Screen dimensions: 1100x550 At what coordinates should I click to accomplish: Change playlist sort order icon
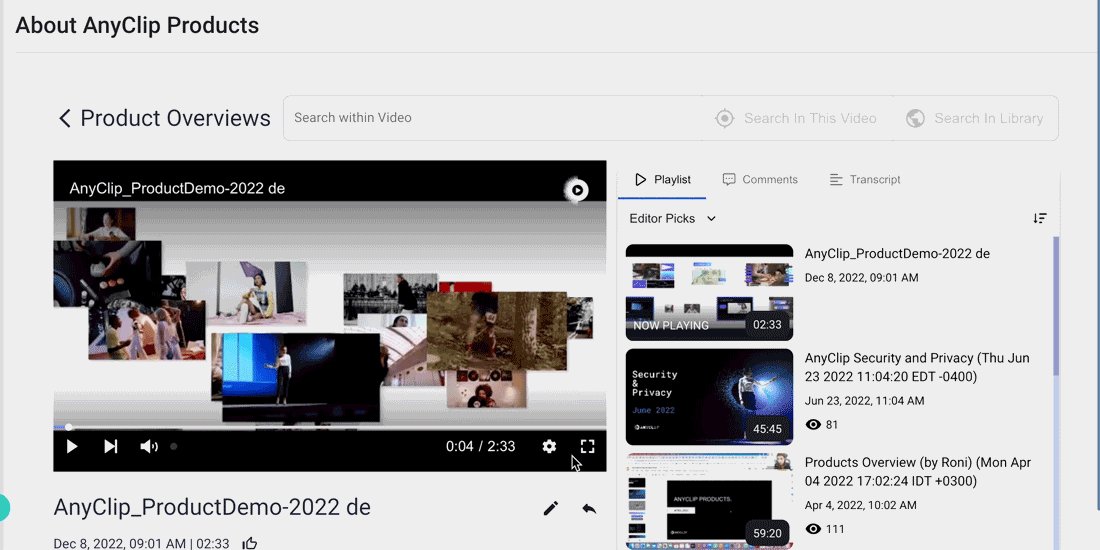pos(1040,218)
